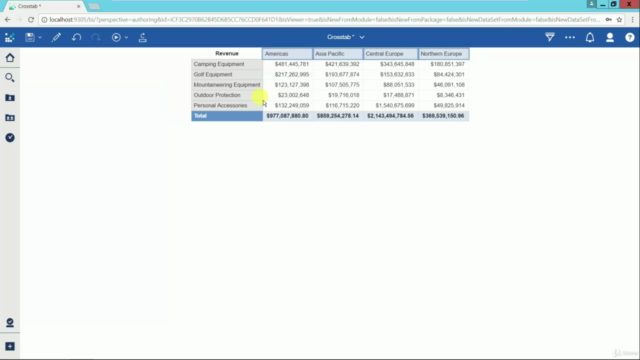Toggle the Edit pencil icon
640x360 pixels.
tap(56, 38)
